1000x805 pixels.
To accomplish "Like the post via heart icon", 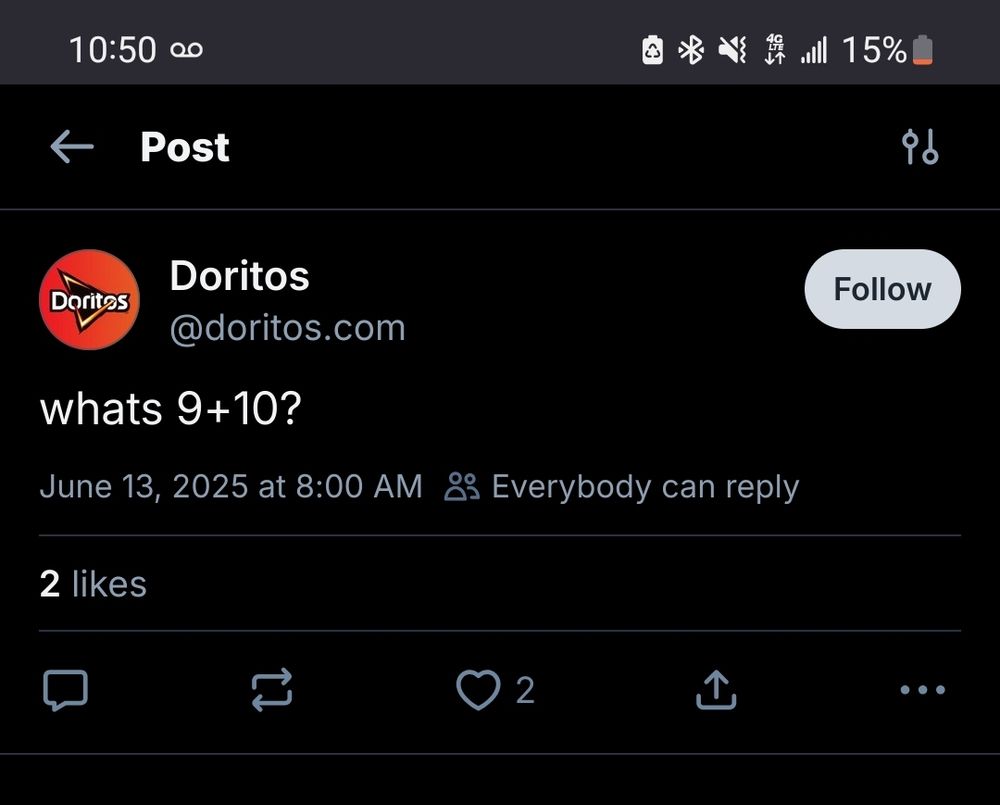I will (480, 690).
